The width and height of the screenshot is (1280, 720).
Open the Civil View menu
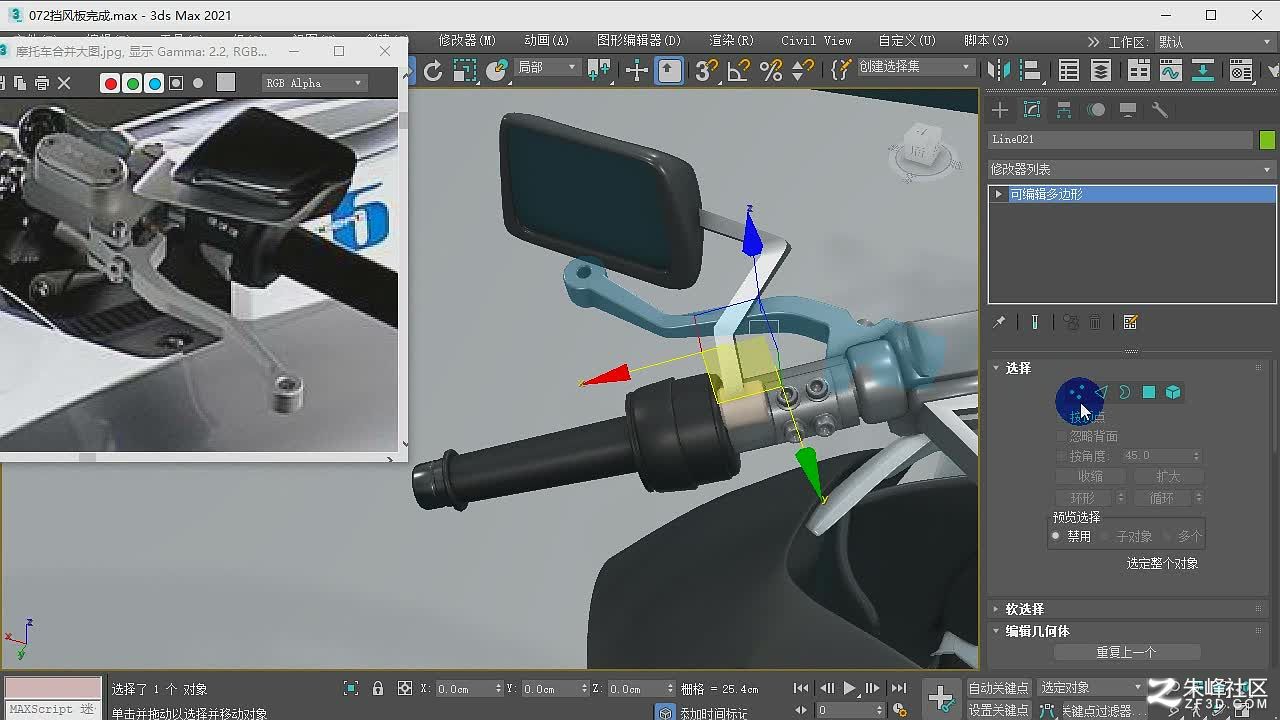click(817, 41)
